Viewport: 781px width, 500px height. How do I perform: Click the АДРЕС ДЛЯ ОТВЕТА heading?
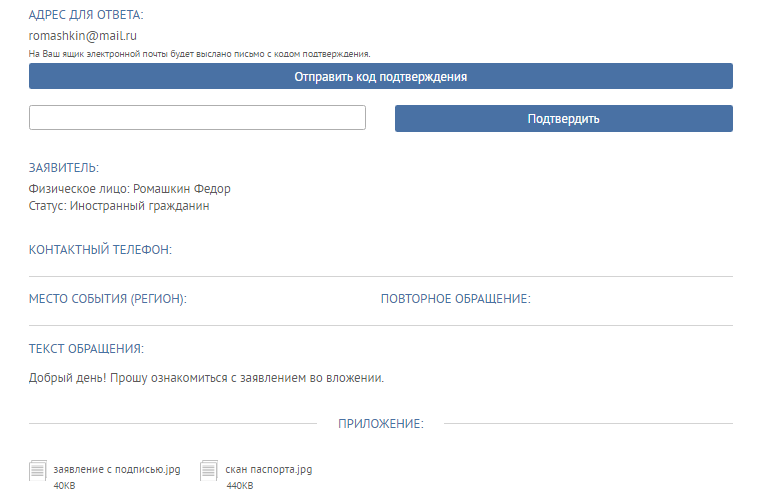point(86,15)
